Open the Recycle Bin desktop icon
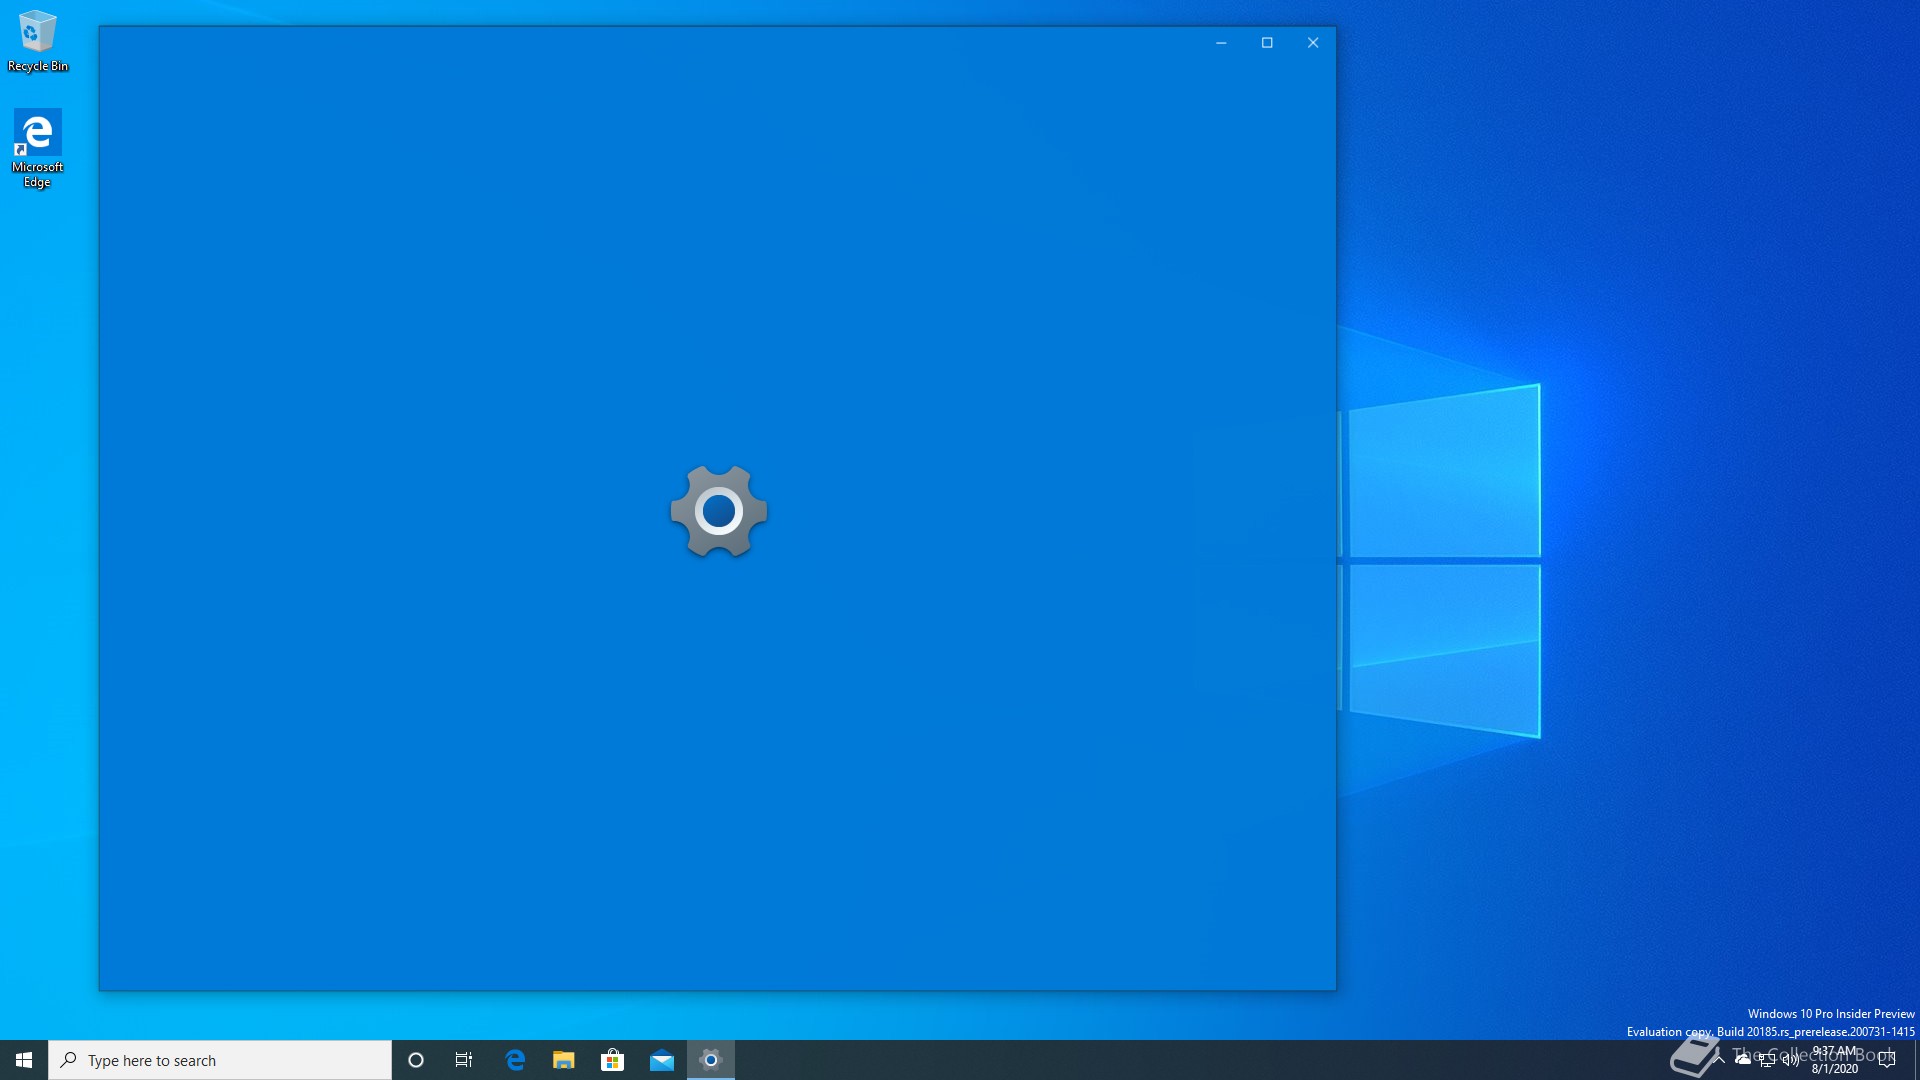This screenshot has height=1080, width=1920. (x=37, y=40)
